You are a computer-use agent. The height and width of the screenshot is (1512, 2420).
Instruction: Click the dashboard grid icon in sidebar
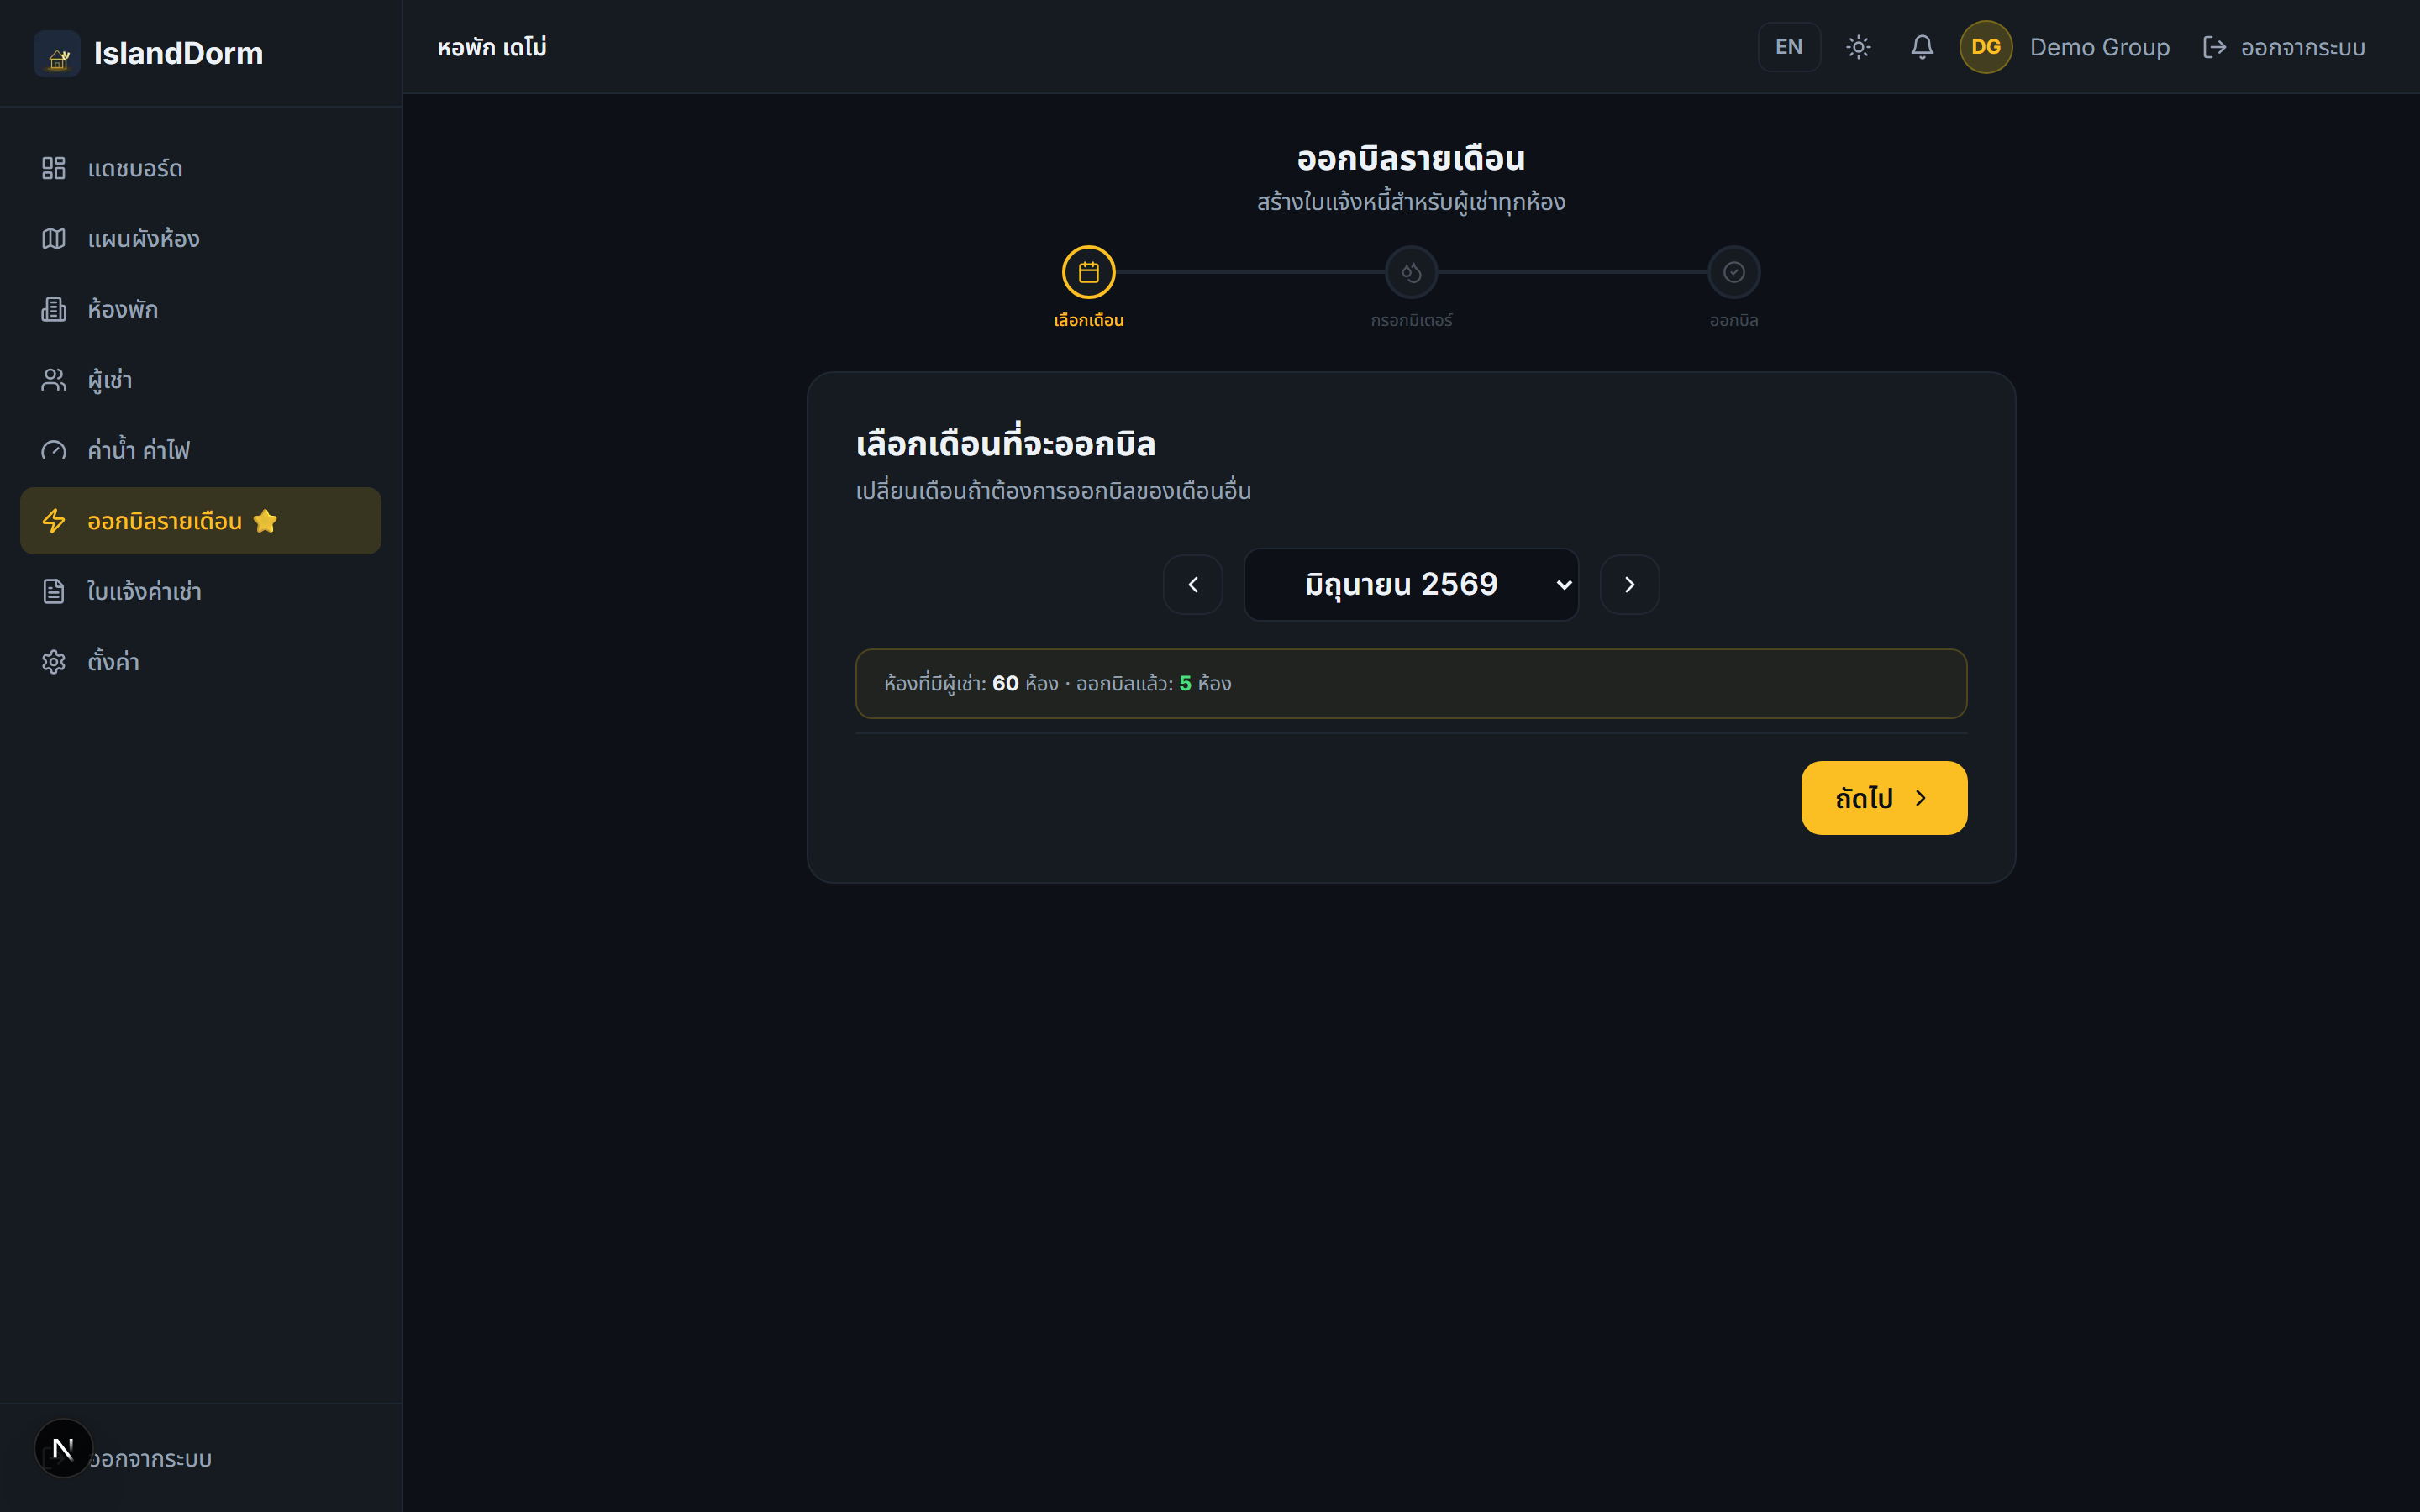54,168
